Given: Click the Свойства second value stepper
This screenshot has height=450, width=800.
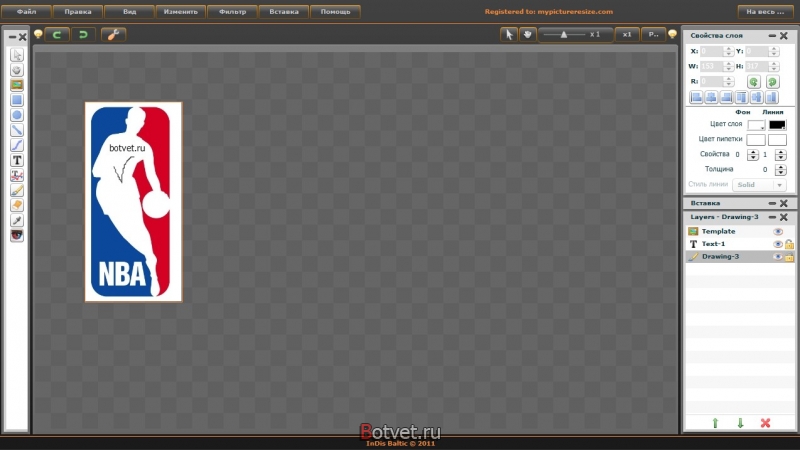Looking at the screenshot, I should point(781,155).
